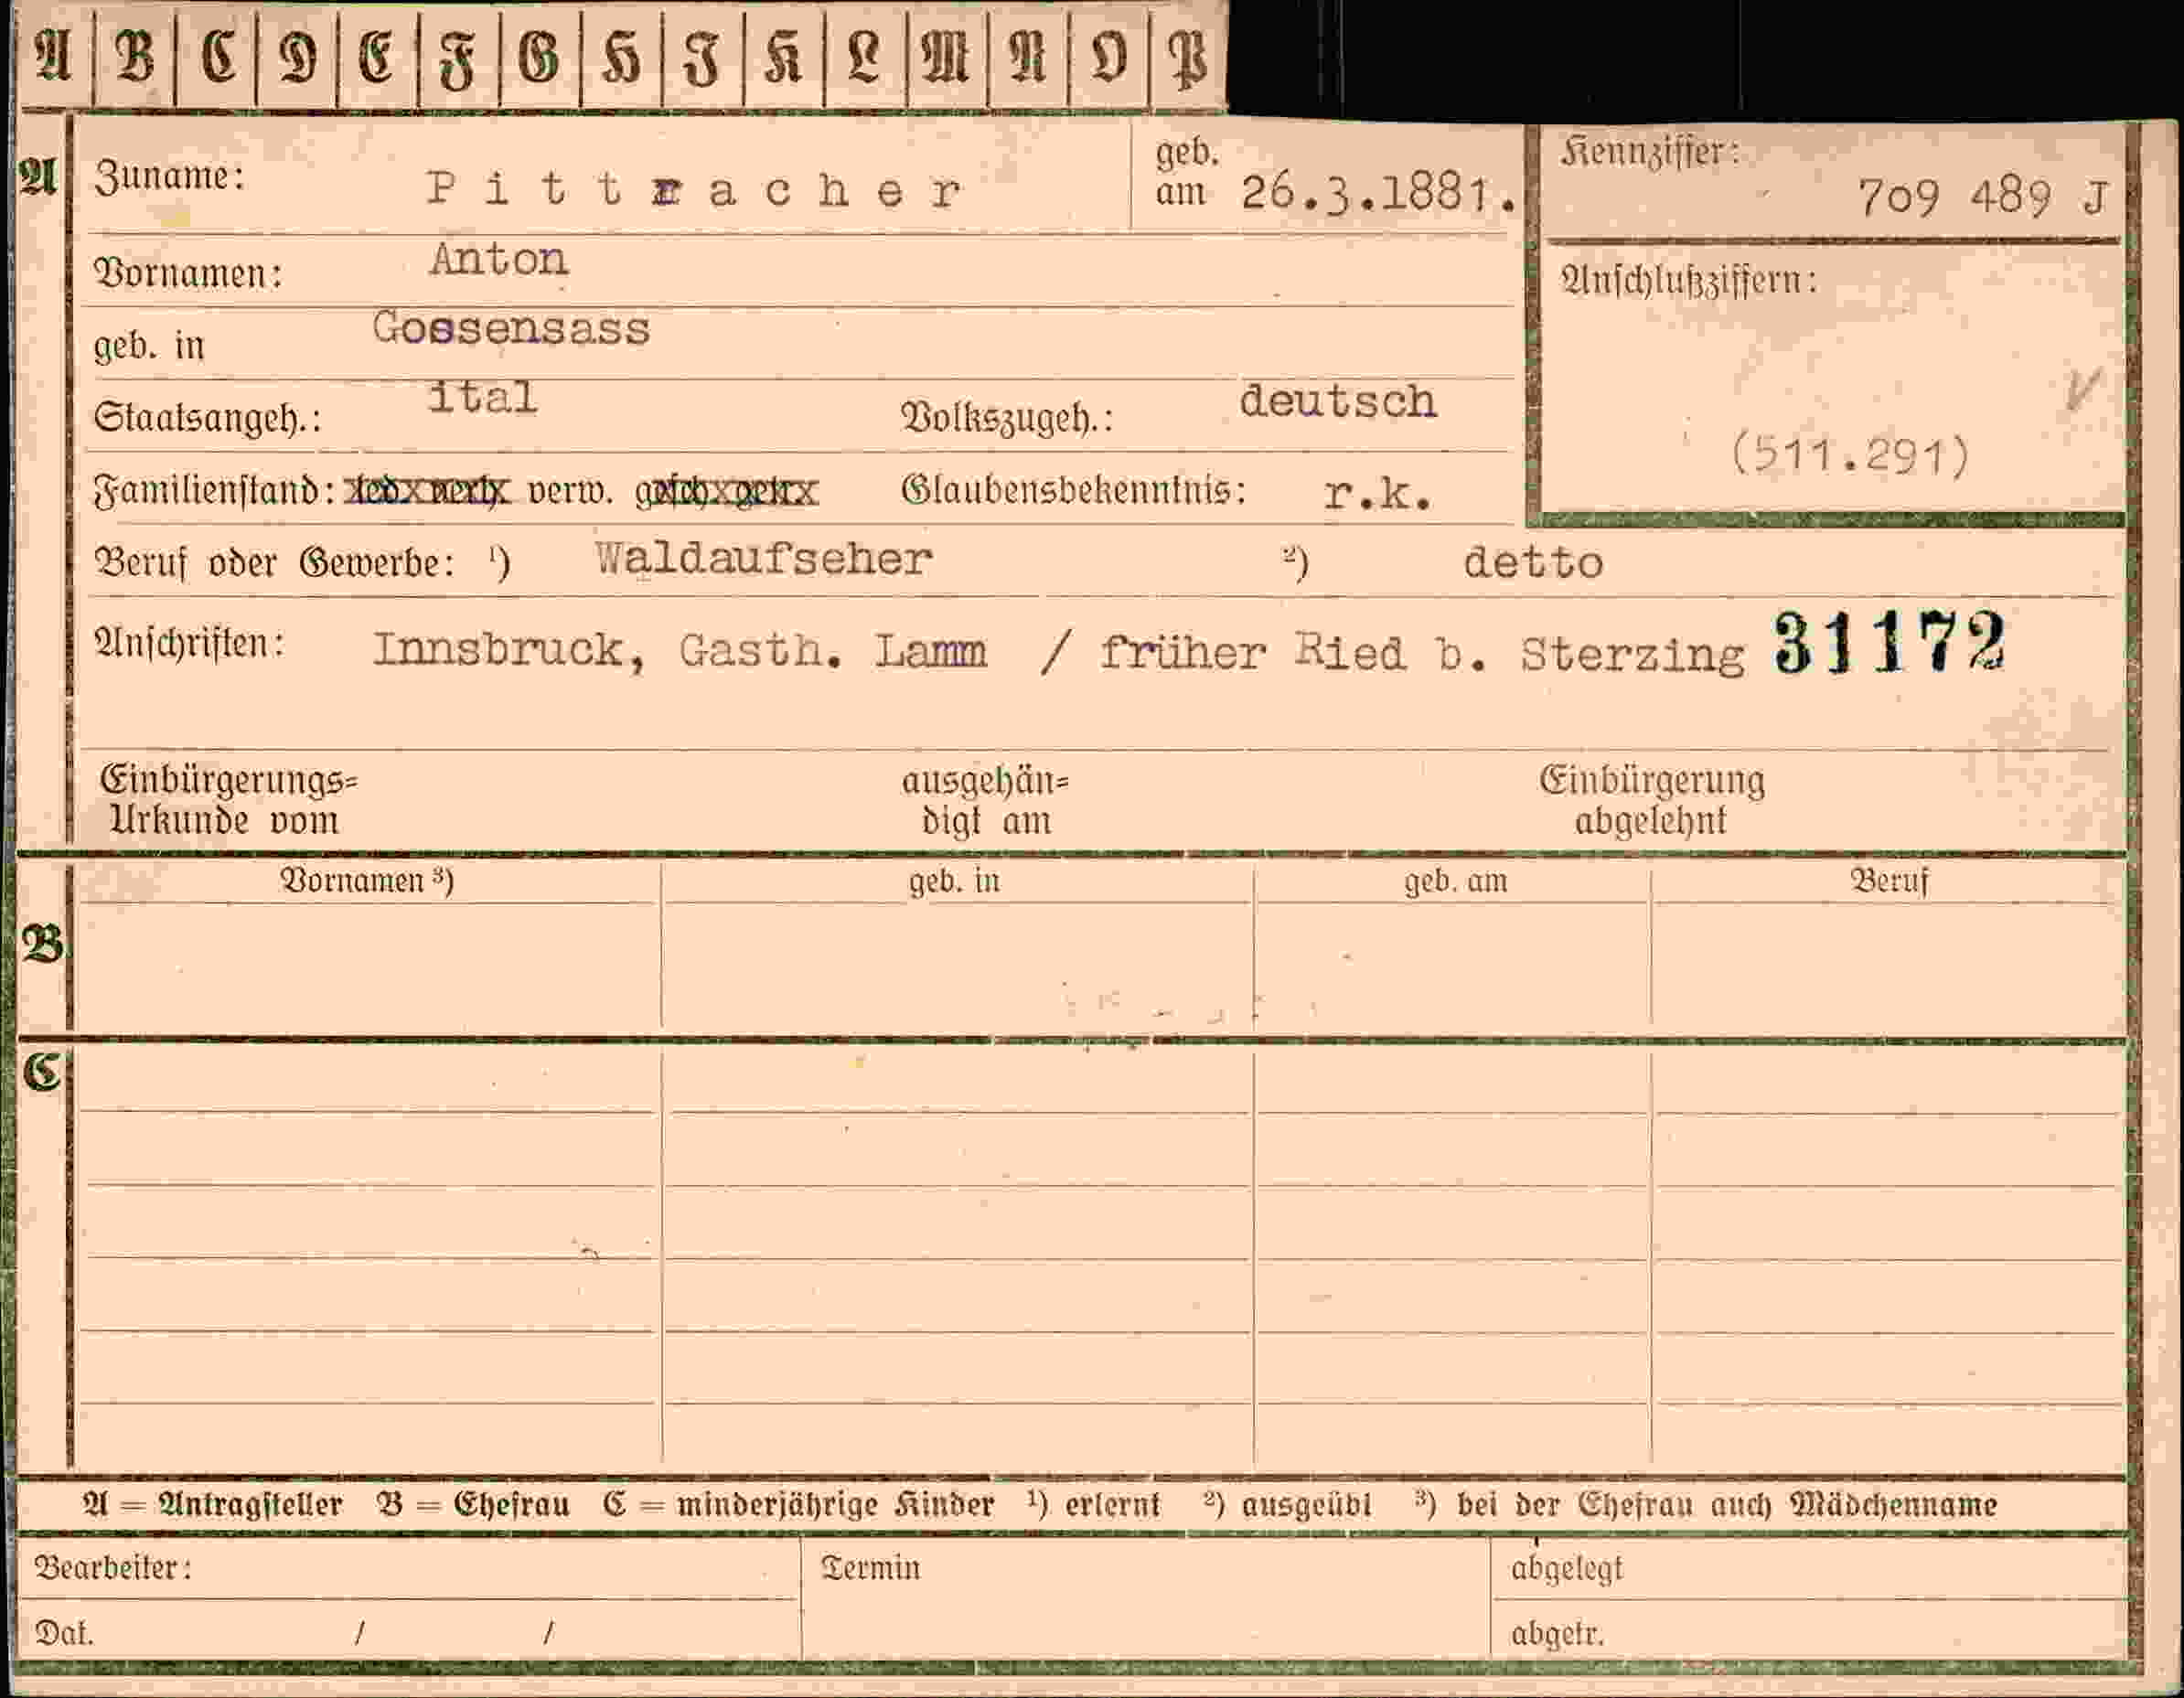Screen dimensions: 2184x1698
Task: Click the ethnicity value 'deutsch'
Action: pyautogui.click(x=1337, y=401)
